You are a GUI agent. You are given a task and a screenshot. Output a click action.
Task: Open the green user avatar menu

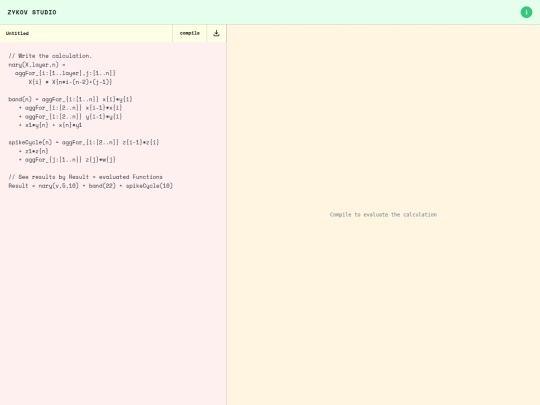[x=526, y=12]
